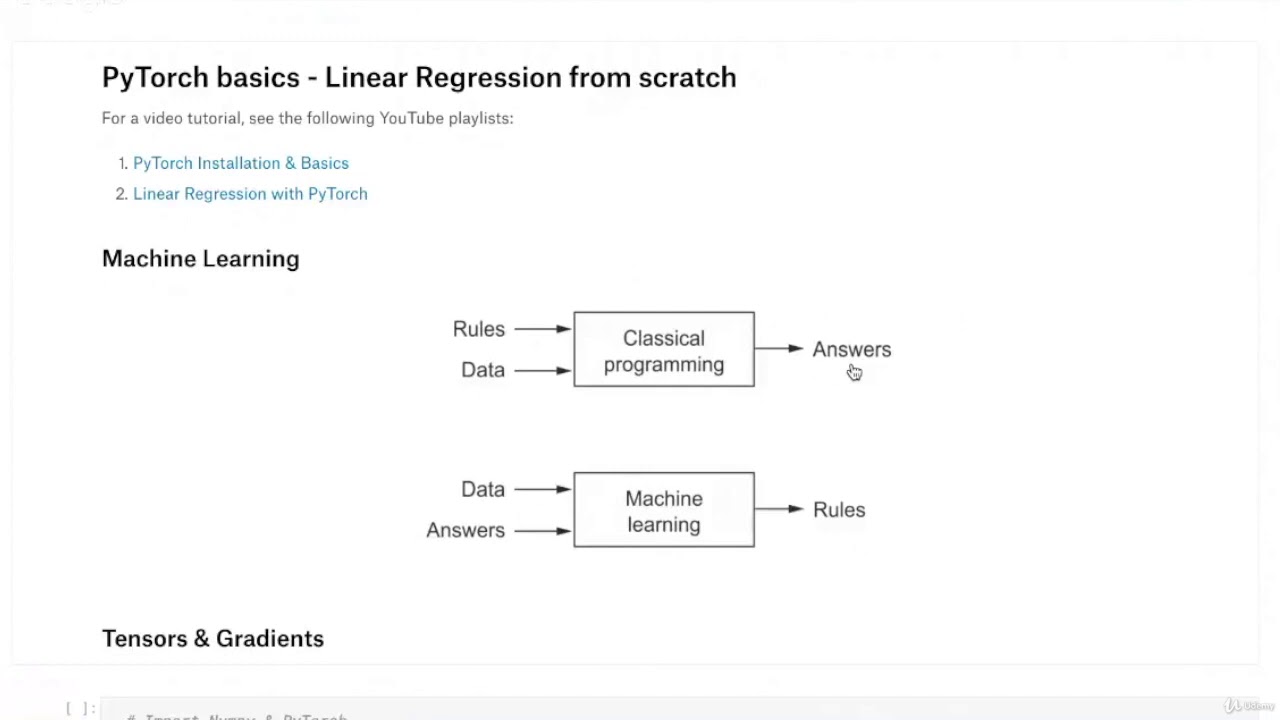Click the PyTorch basics notebook title heading
The height and width of the screenshot is (720, 1280).
pyautogui.click(x=419, y=77)
